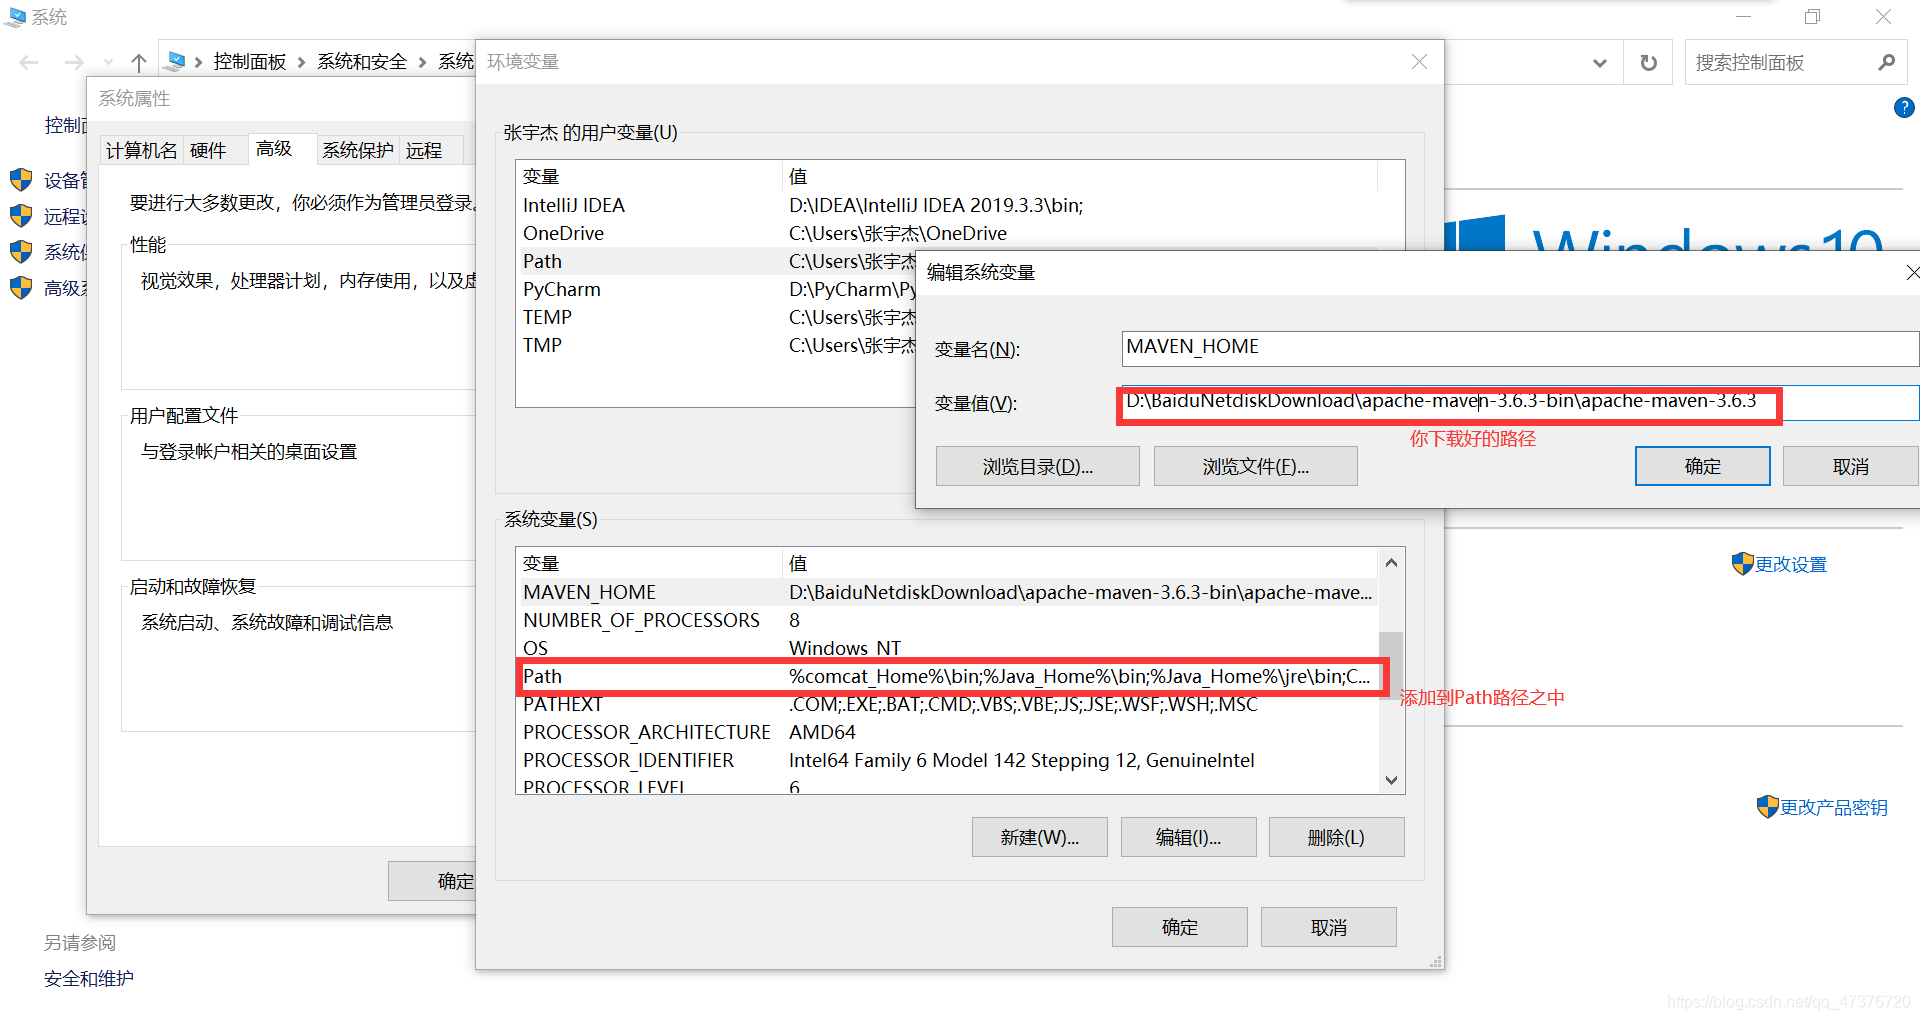Select the PATHEXT system variable row
This screenshot has width=1920, height=1020.
tap(948, 704)
